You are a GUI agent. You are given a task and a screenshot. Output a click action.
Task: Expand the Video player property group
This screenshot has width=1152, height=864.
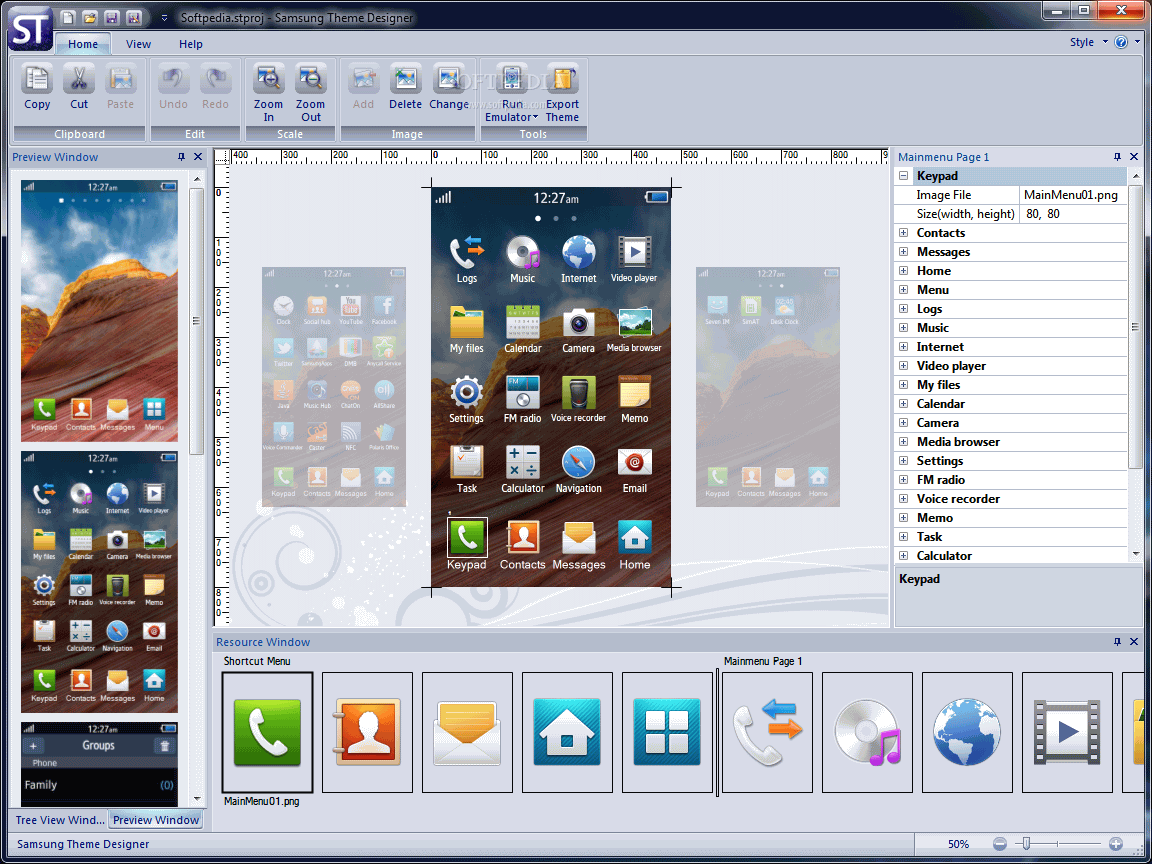[x=903, y=366]
